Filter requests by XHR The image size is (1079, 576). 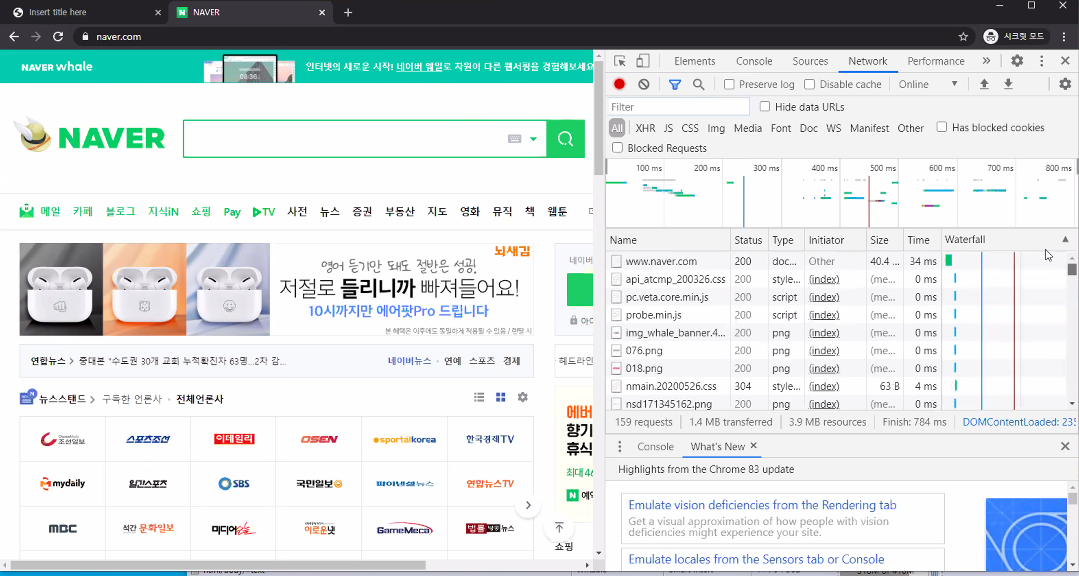tap(645, 128)
